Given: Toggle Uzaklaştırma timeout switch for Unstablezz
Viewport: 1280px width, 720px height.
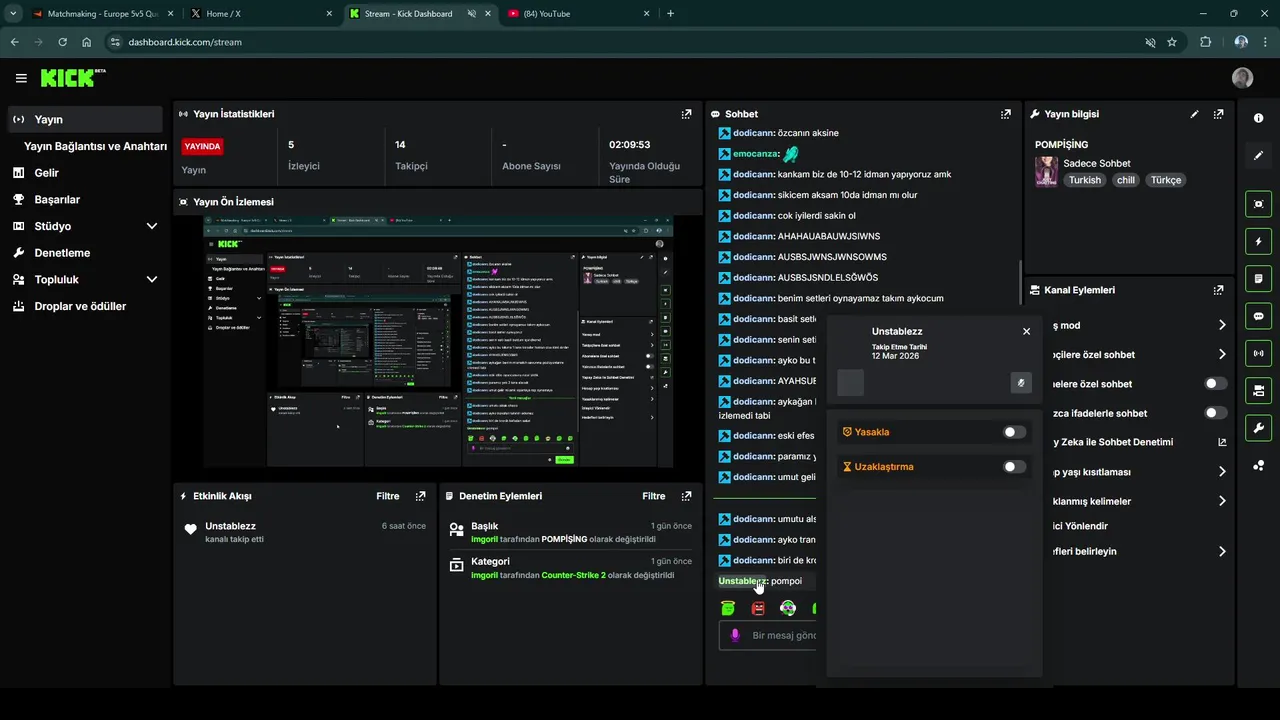Looking at the screenshot, I should click(x=1014, y=467).
